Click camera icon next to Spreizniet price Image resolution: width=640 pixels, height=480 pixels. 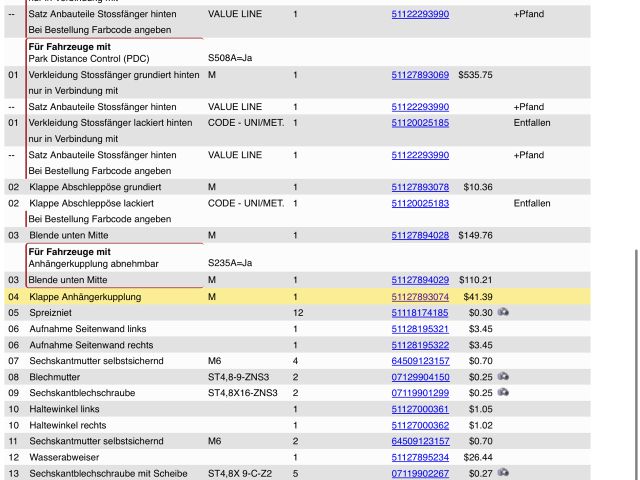pos(503,313)
